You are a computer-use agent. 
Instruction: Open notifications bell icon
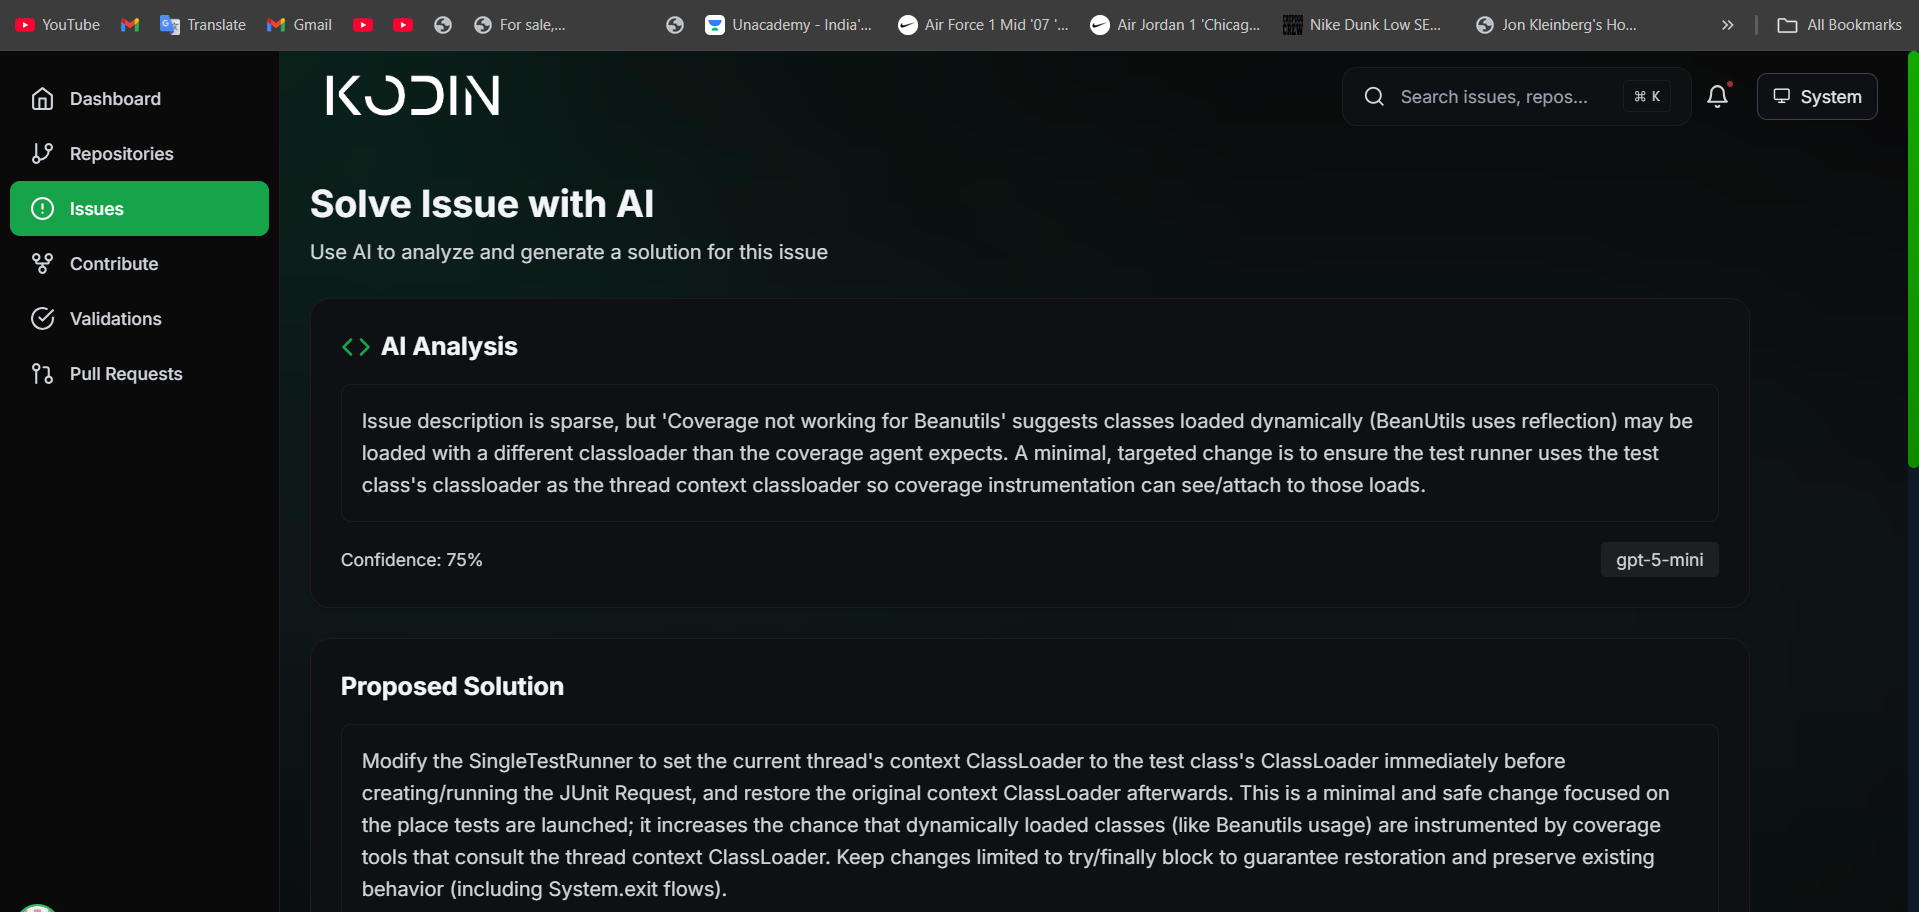coord(1718,96)
